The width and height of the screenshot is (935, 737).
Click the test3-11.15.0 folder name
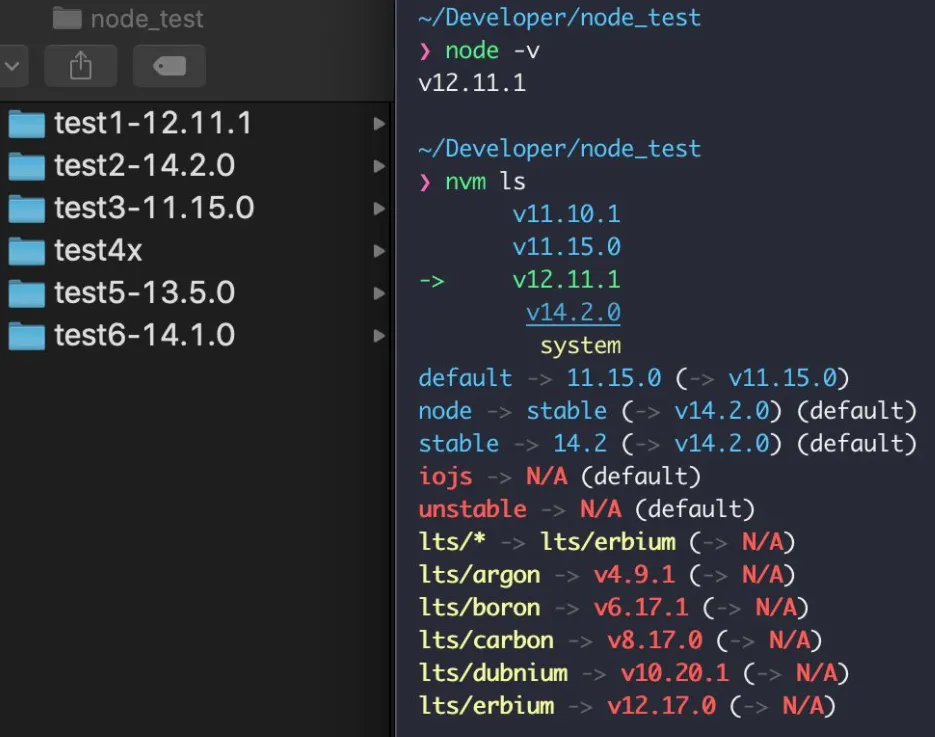point(154,208)
